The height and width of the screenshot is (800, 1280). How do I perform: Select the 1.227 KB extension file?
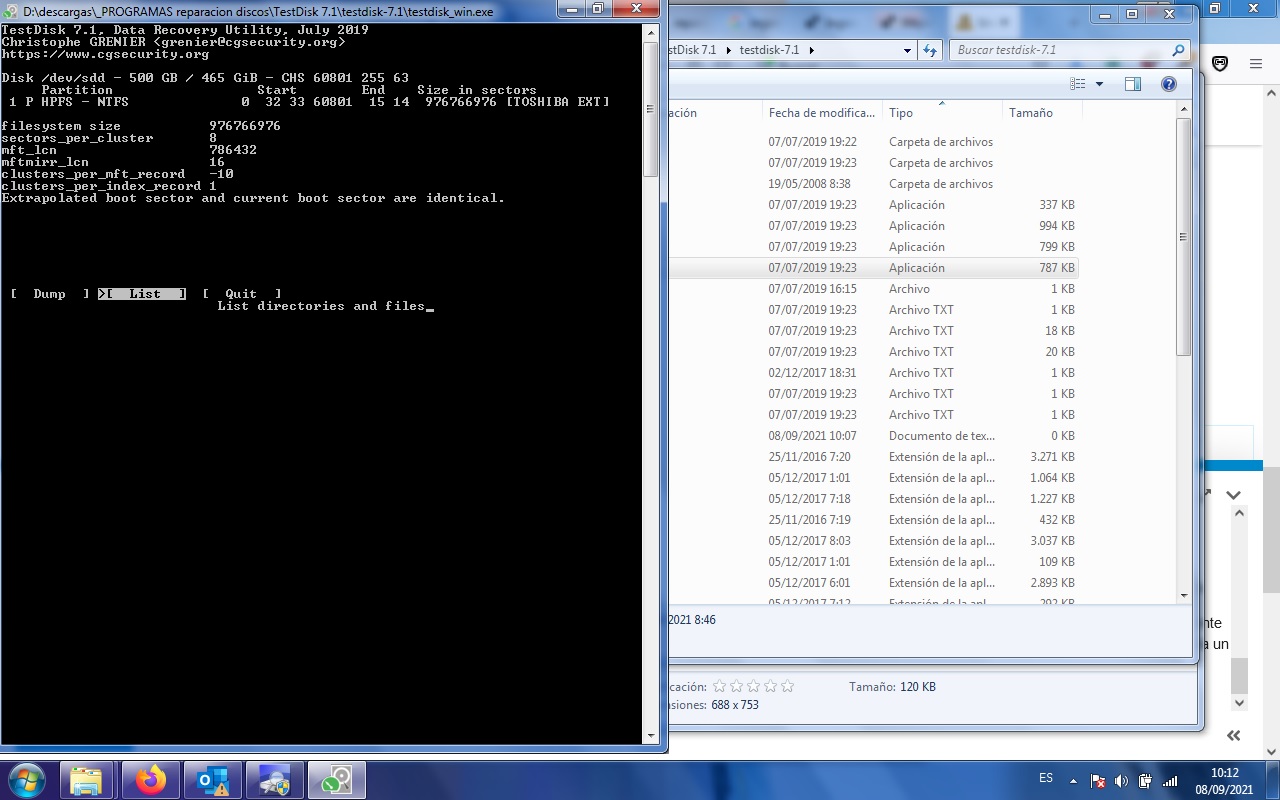click(873, 499)
